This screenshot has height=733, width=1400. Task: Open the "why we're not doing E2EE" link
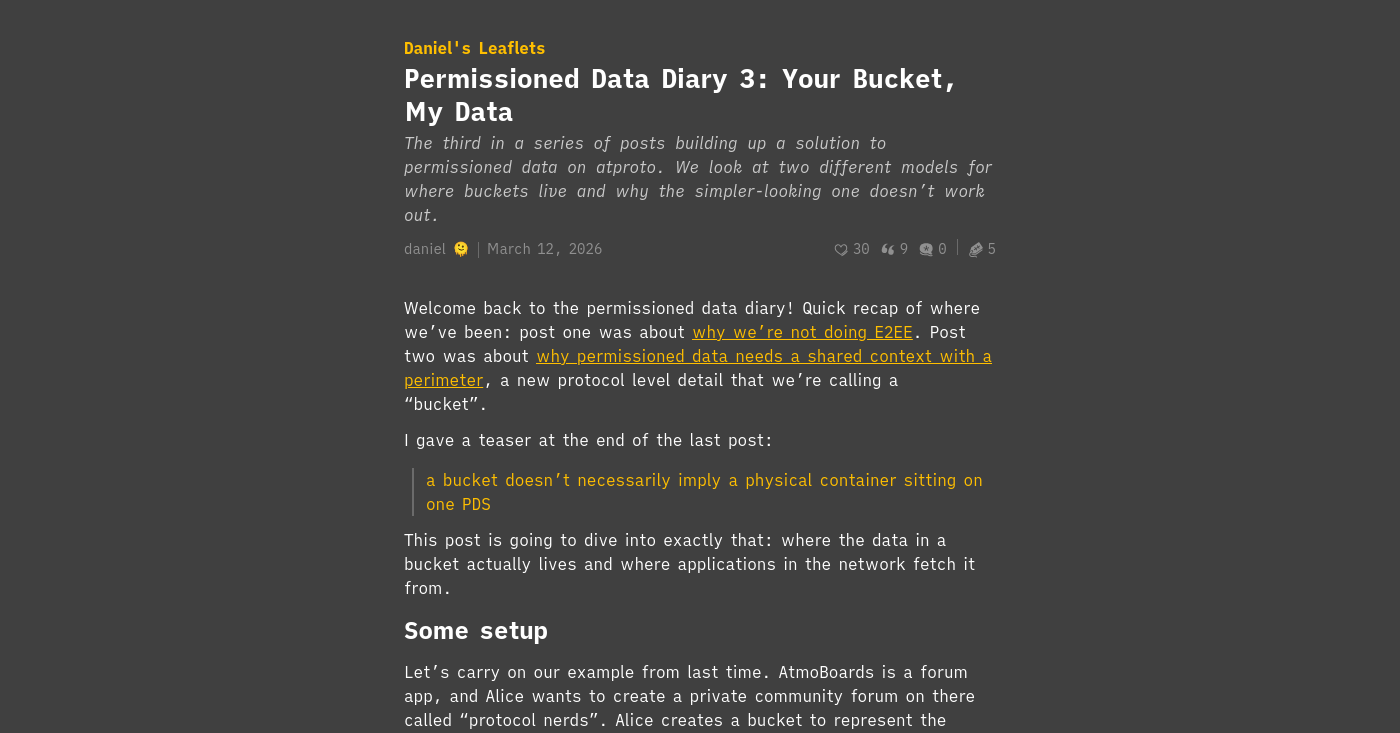click(x=802, y=332)
